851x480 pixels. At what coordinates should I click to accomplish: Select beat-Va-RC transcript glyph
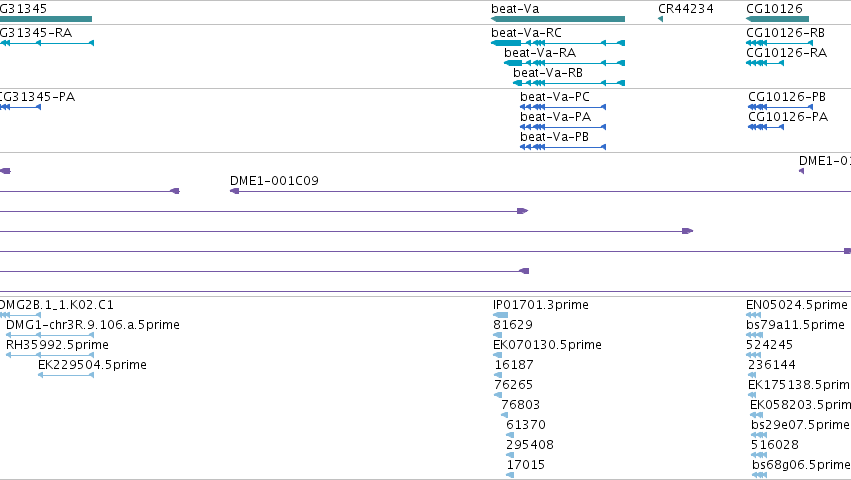tap(558, 43)
